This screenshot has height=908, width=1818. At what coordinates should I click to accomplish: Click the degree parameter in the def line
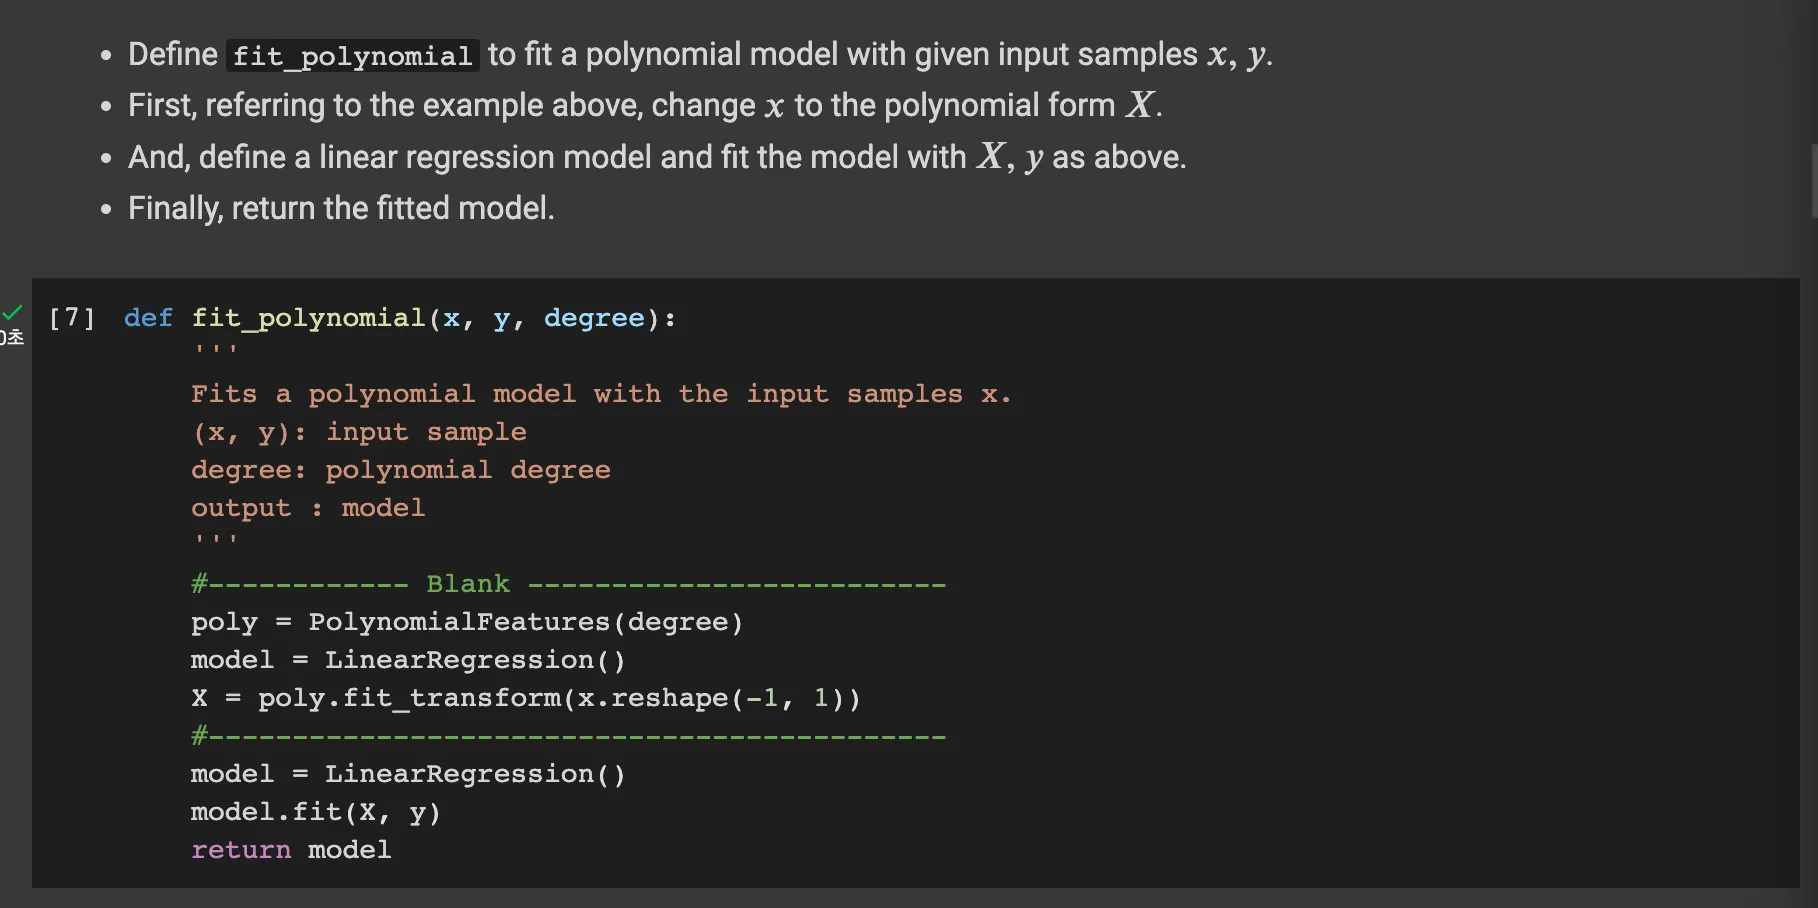594,318
